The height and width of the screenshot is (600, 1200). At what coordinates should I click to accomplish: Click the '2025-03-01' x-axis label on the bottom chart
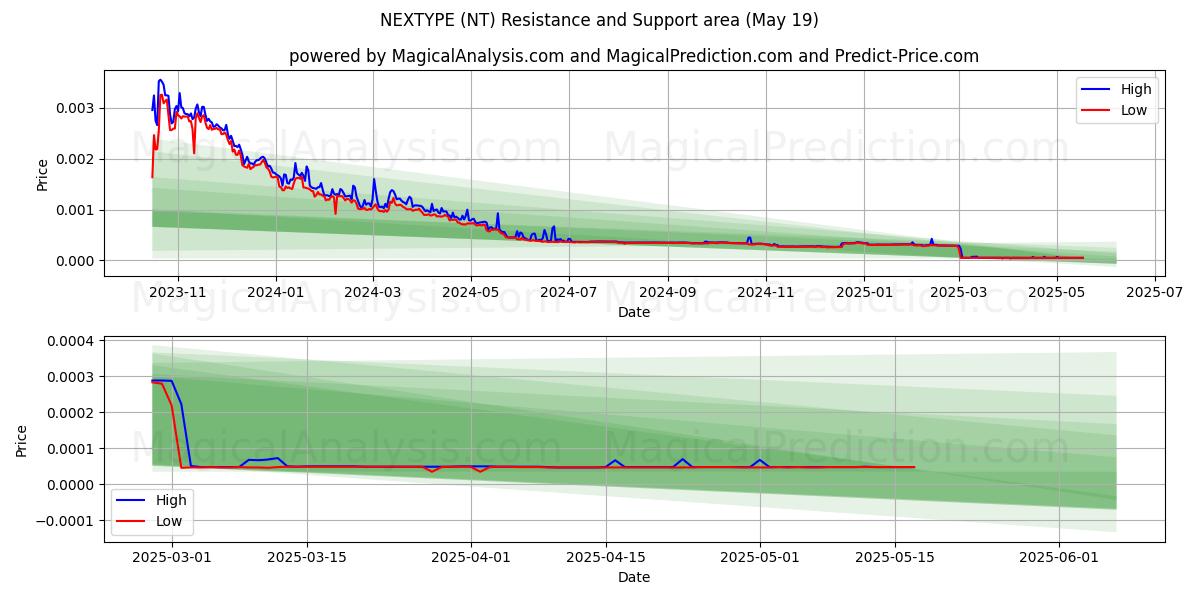172,558
